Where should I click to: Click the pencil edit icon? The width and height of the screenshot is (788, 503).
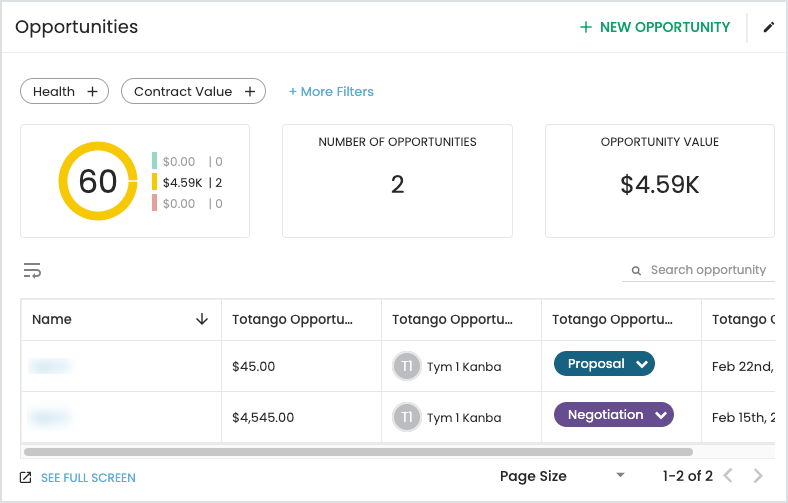tap(768, 27)
